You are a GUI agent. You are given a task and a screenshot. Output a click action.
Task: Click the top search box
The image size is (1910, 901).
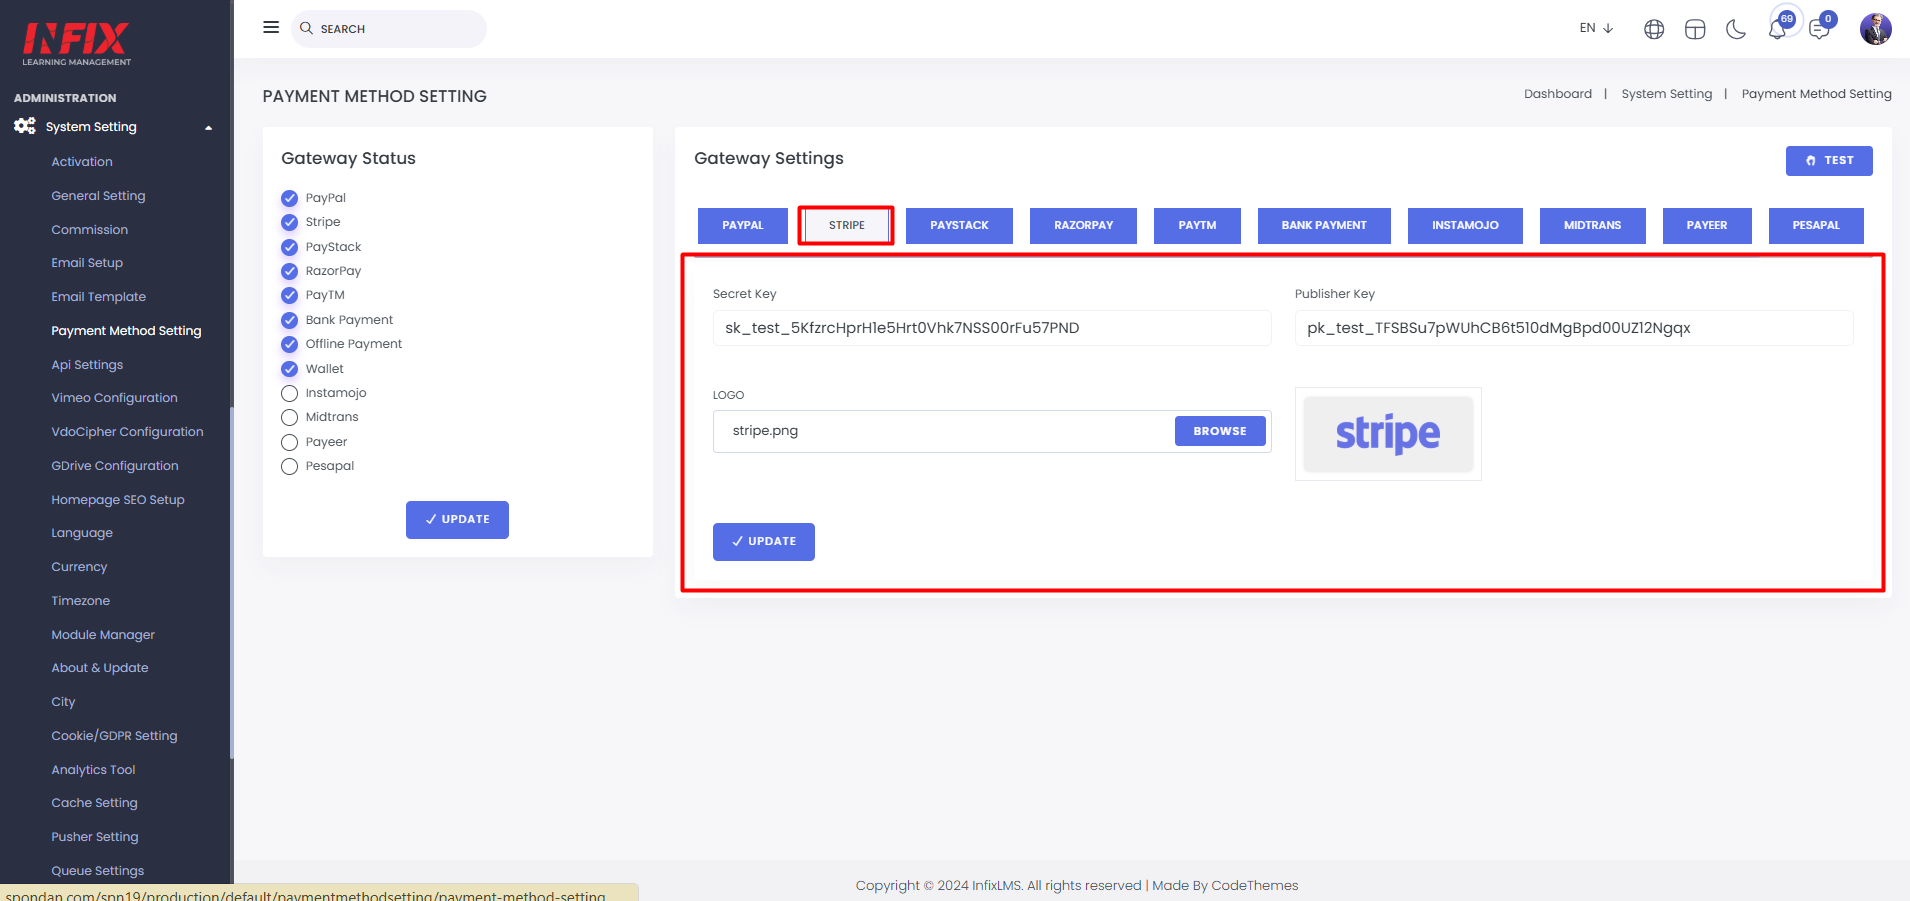(389, 29)
